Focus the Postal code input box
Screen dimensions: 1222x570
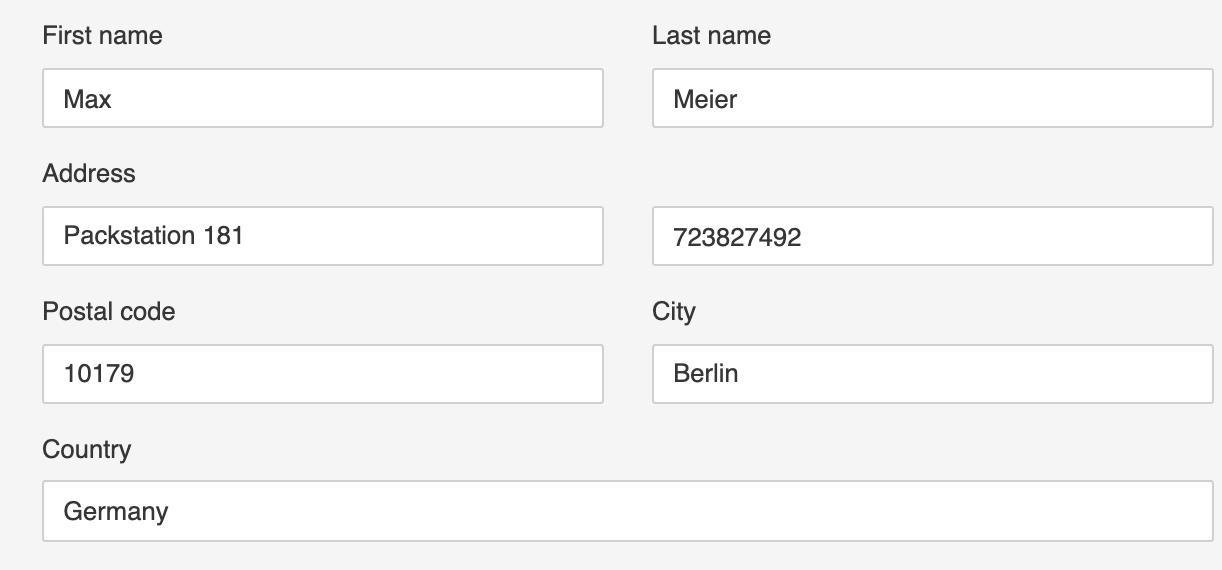[323, 374]
